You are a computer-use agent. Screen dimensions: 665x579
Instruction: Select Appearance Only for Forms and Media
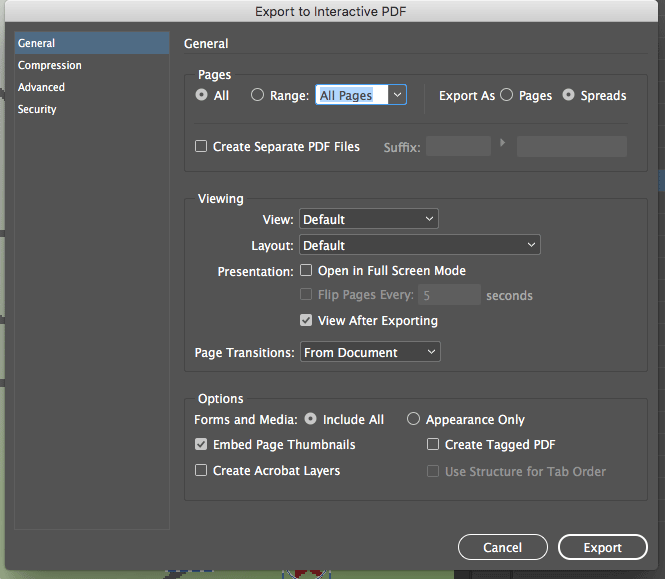pyautogui.click(x=413, y=419)
